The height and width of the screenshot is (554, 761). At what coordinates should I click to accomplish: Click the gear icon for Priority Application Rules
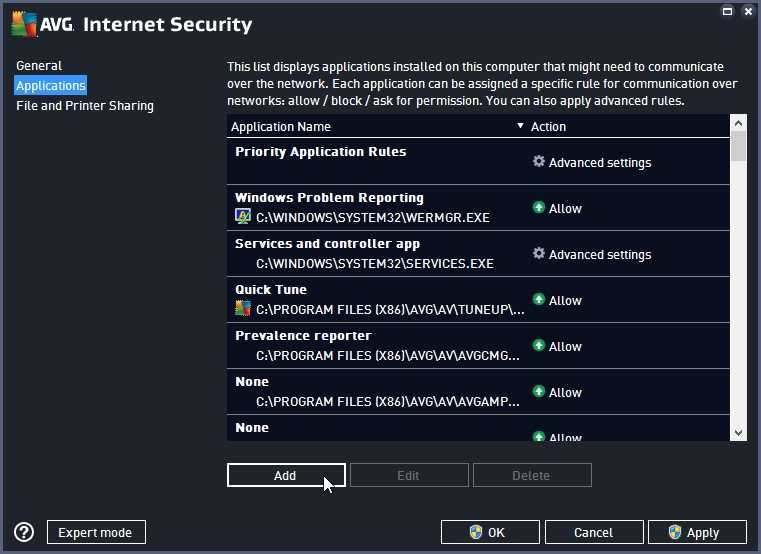click(539, 162)
